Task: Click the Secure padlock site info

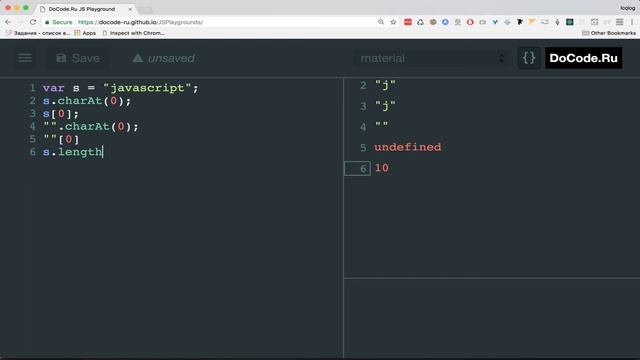Action: [x=58, y=22]
